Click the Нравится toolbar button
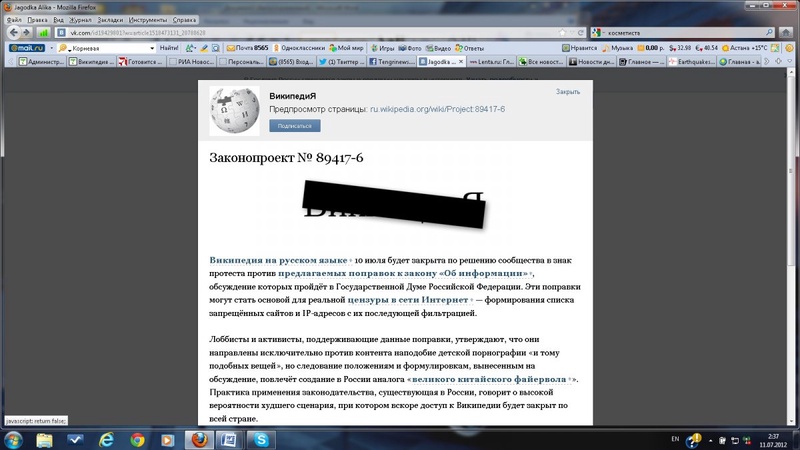This screenshot has width=800, height=450. click(580, 48)
